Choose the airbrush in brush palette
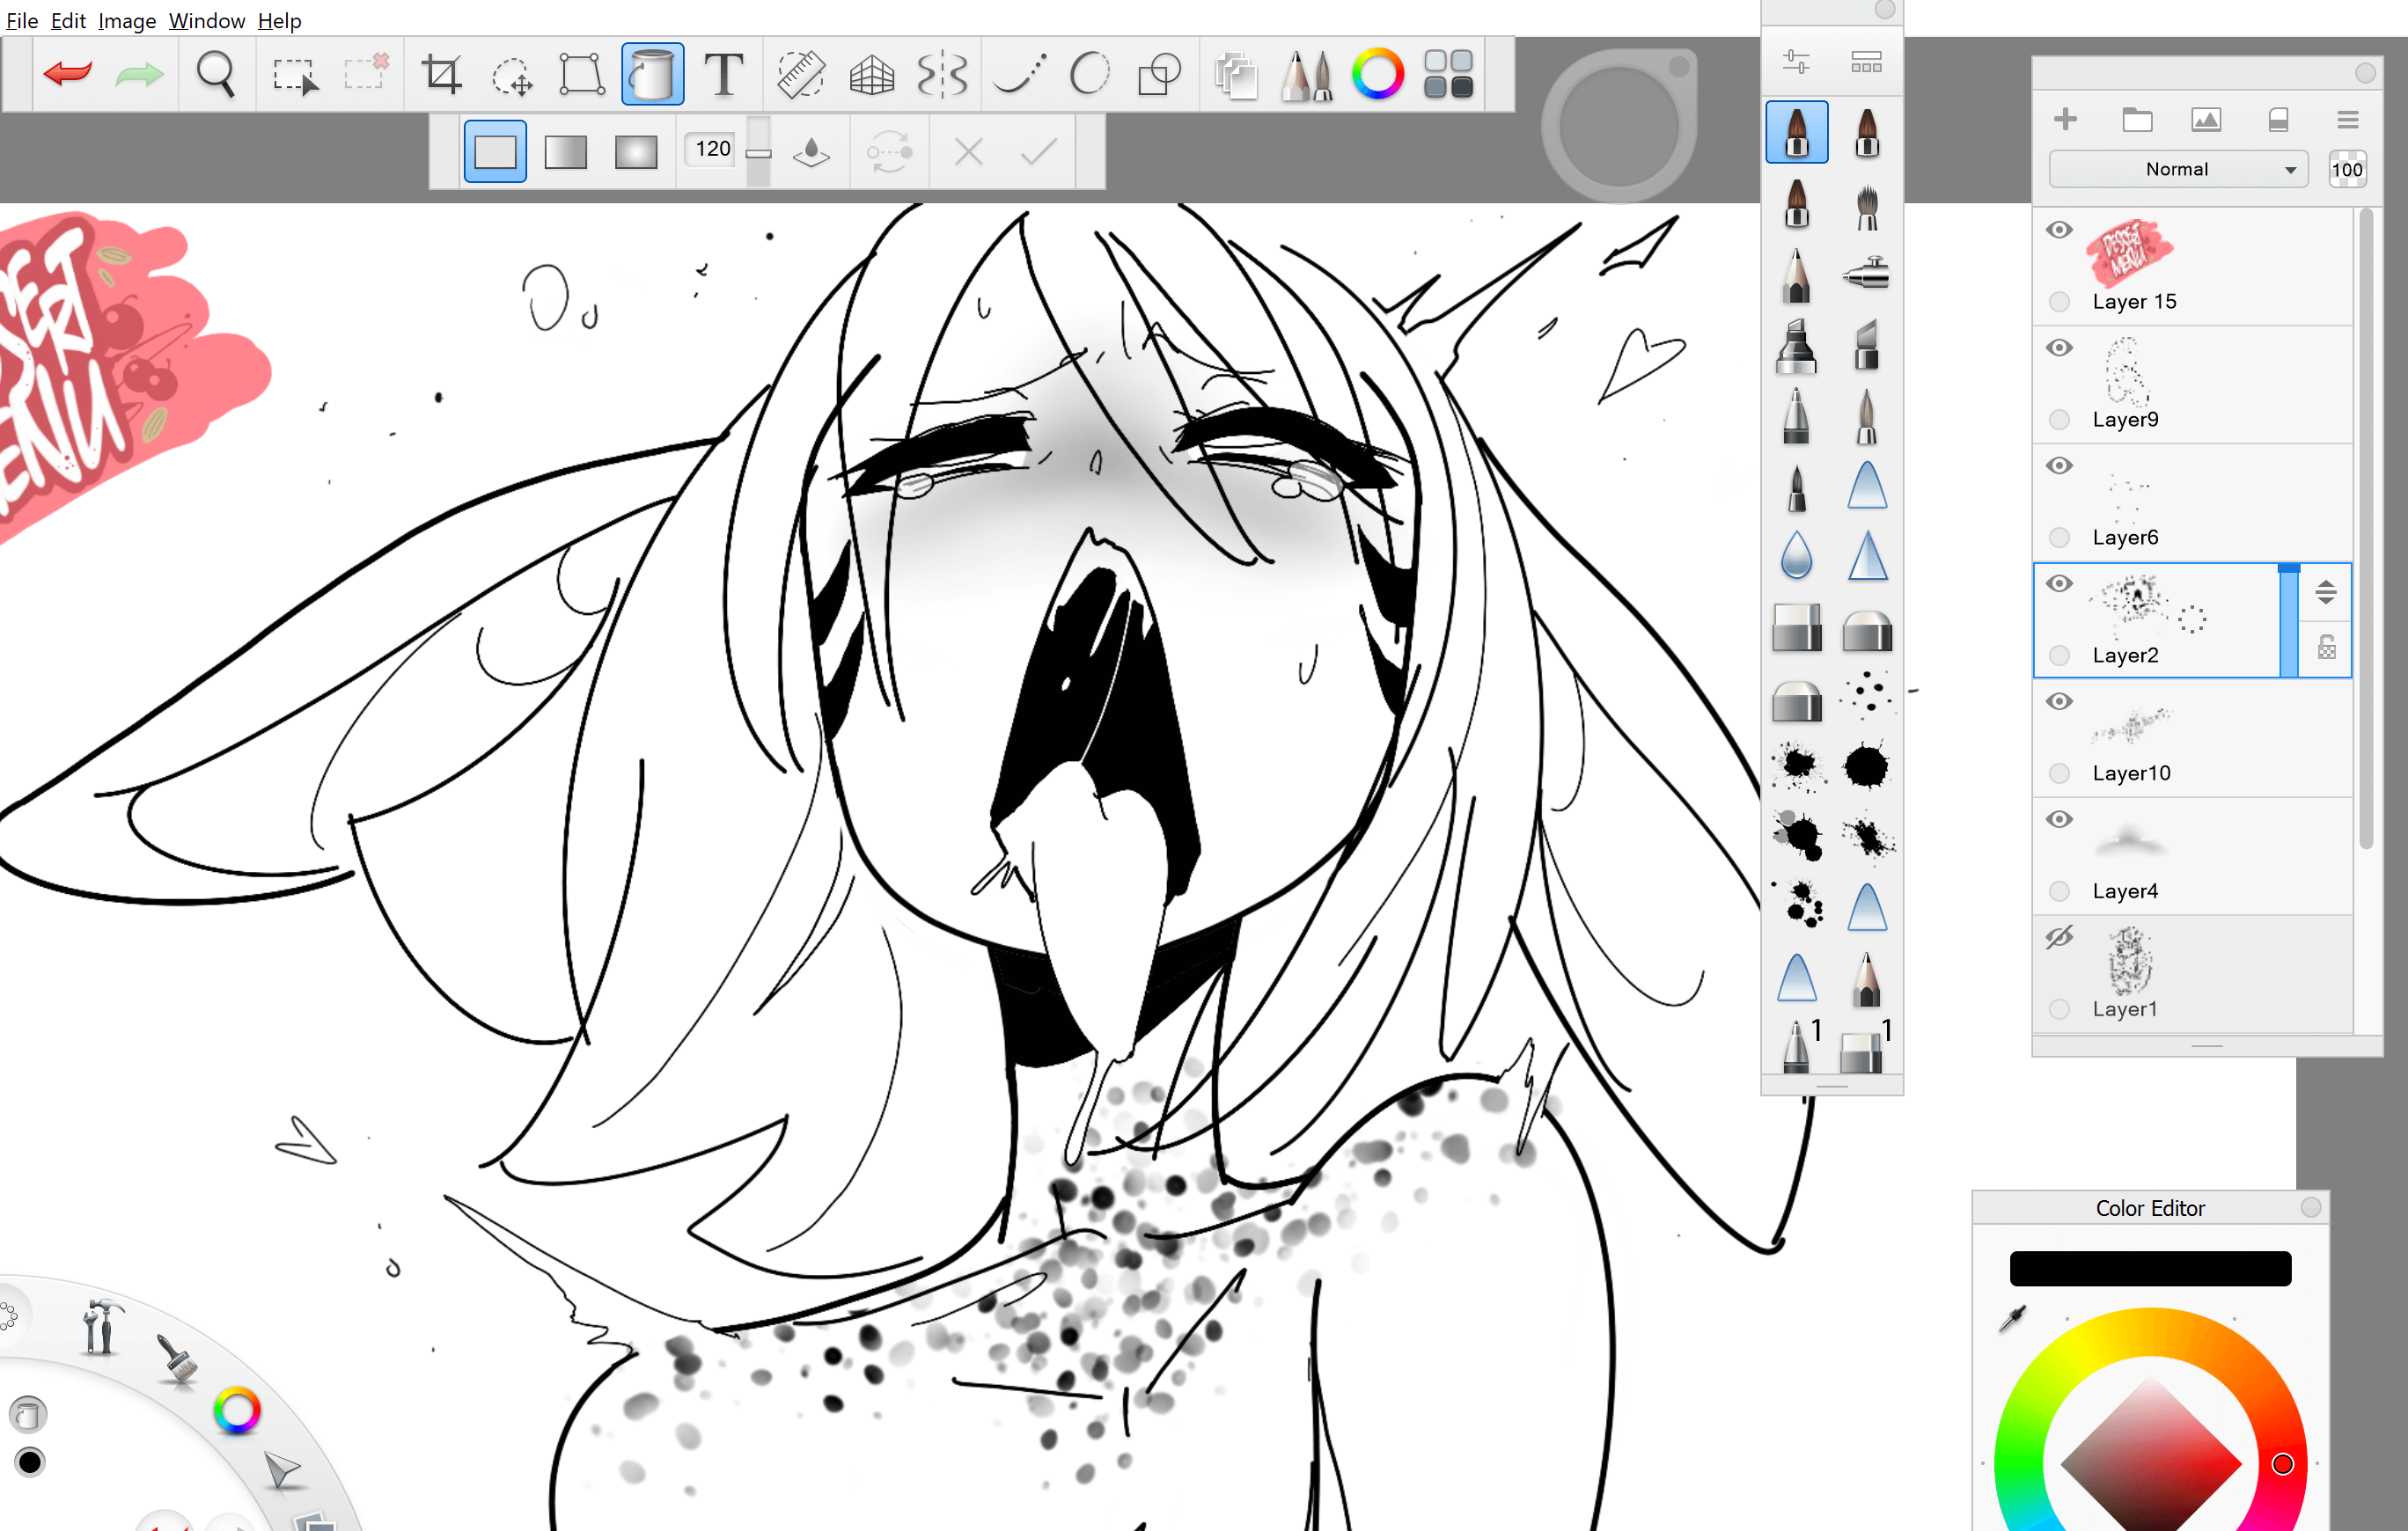The width and height of the screenshot is (2408, 1531). pos(1866,272)
